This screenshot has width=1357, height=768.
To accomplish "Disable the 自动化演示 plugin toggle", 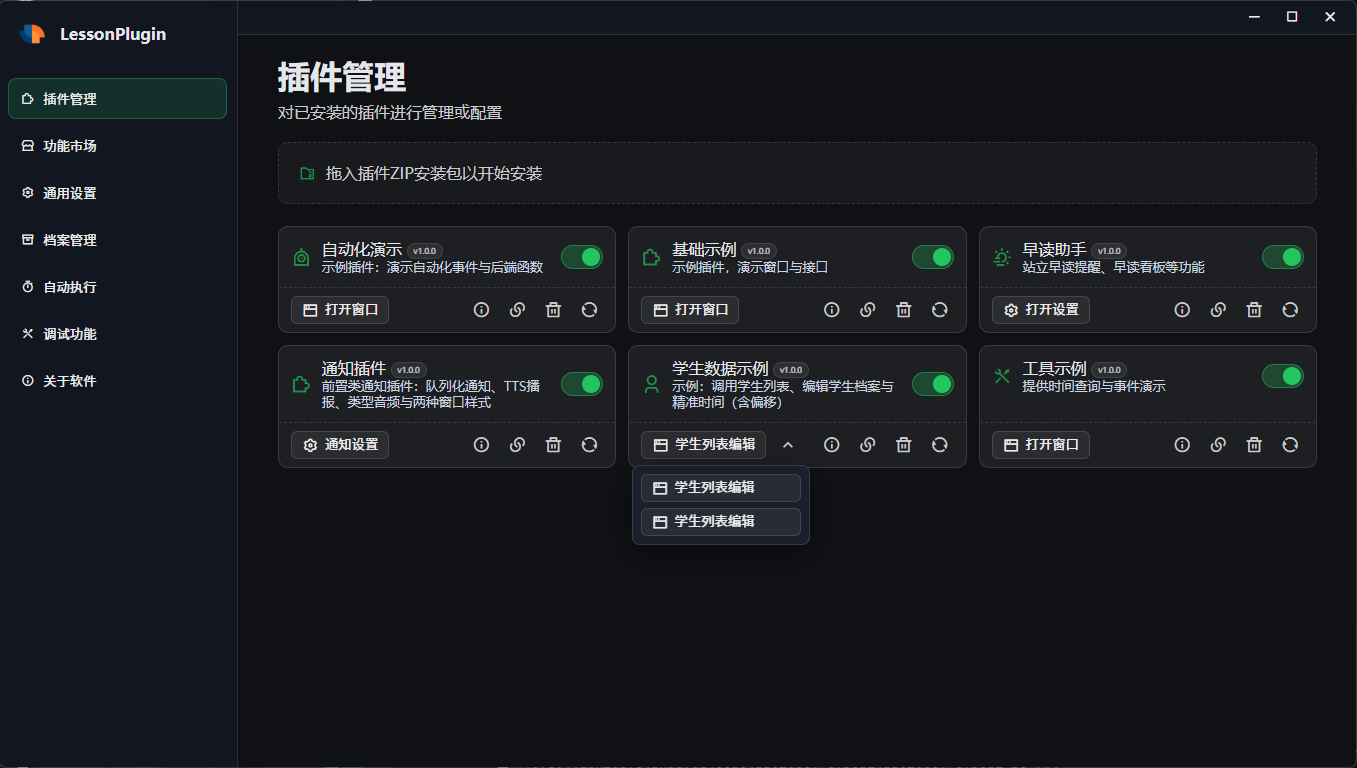I will click(582, 257).
